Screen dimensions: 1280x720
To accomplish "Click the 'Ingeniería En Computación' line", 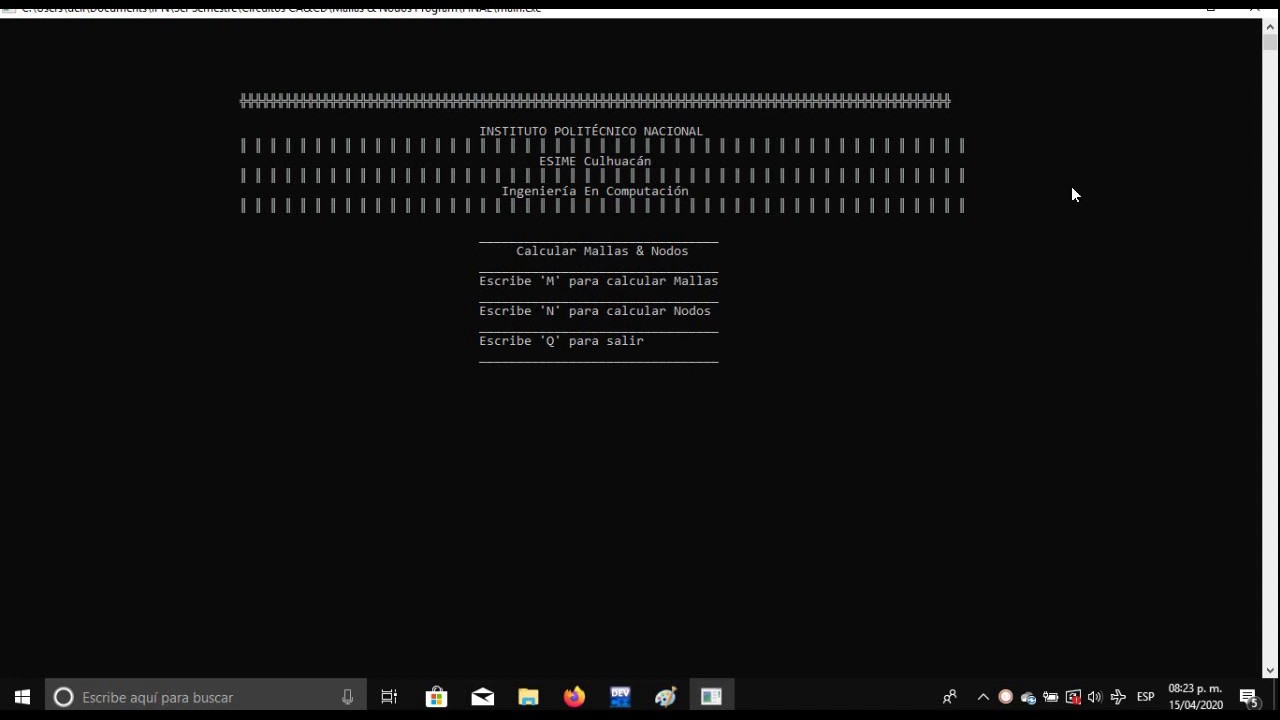I will (595, 191).
